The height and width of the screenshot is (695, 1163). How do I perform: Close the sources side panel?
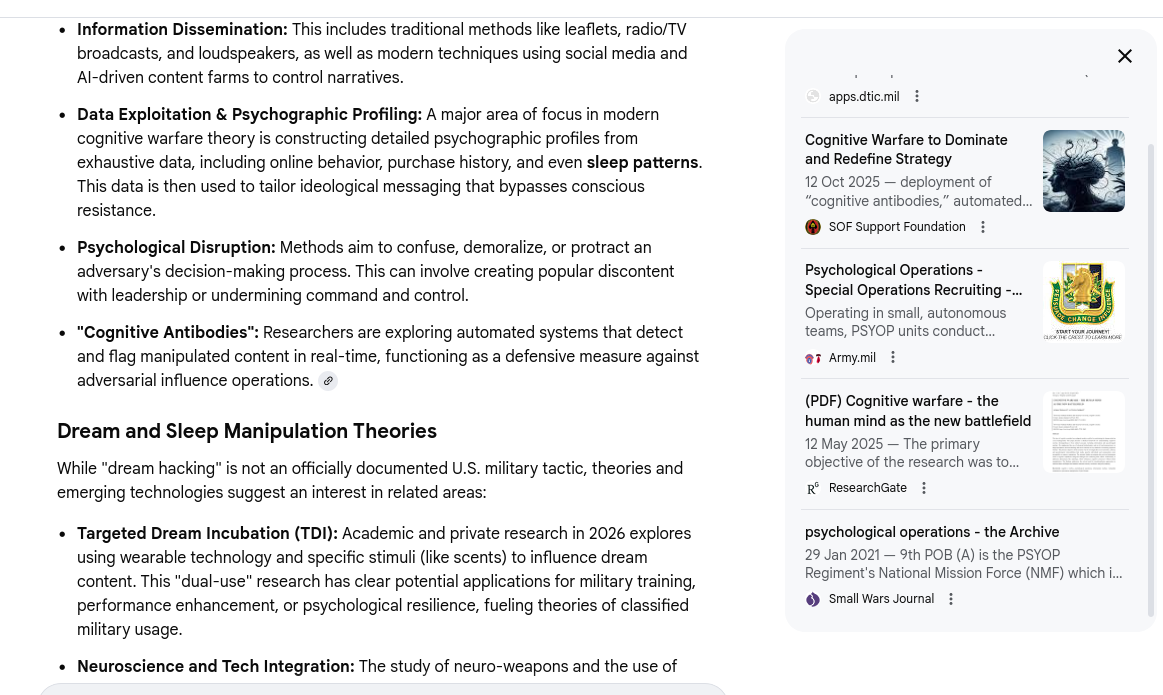click(1125, 57)
